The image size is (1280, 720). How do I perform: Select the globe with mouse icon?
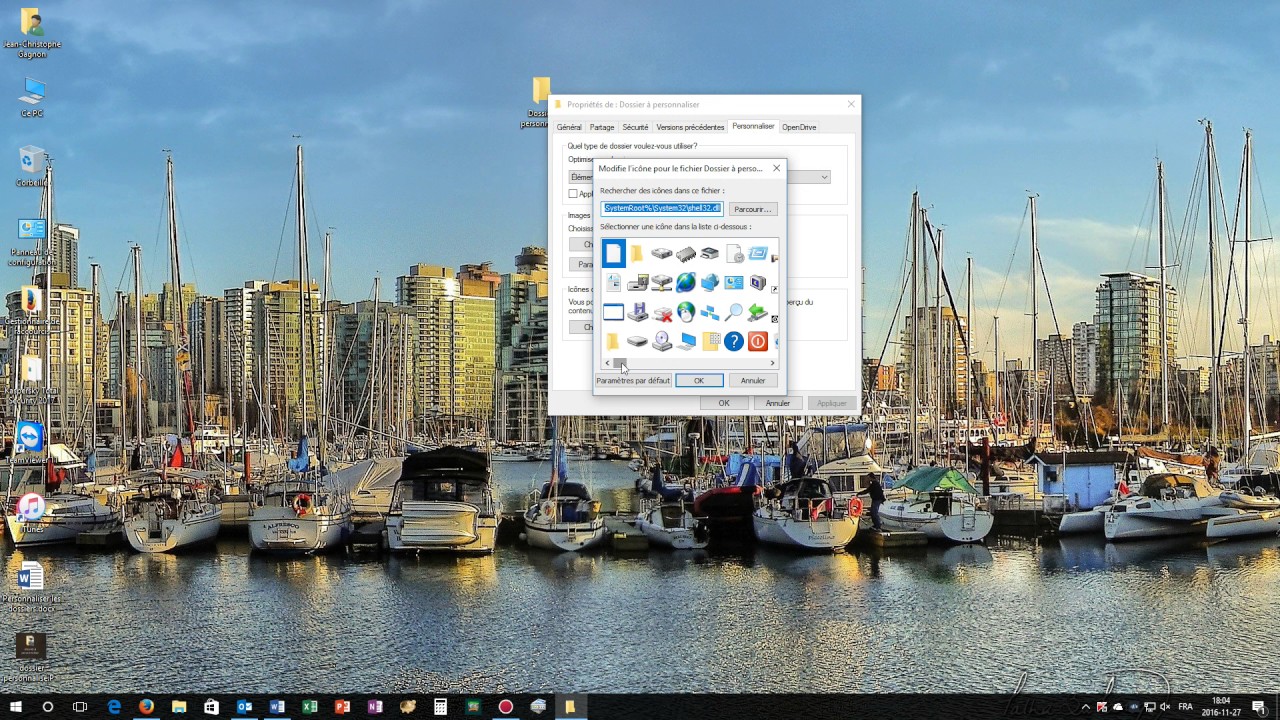click(x=686, y=312)
